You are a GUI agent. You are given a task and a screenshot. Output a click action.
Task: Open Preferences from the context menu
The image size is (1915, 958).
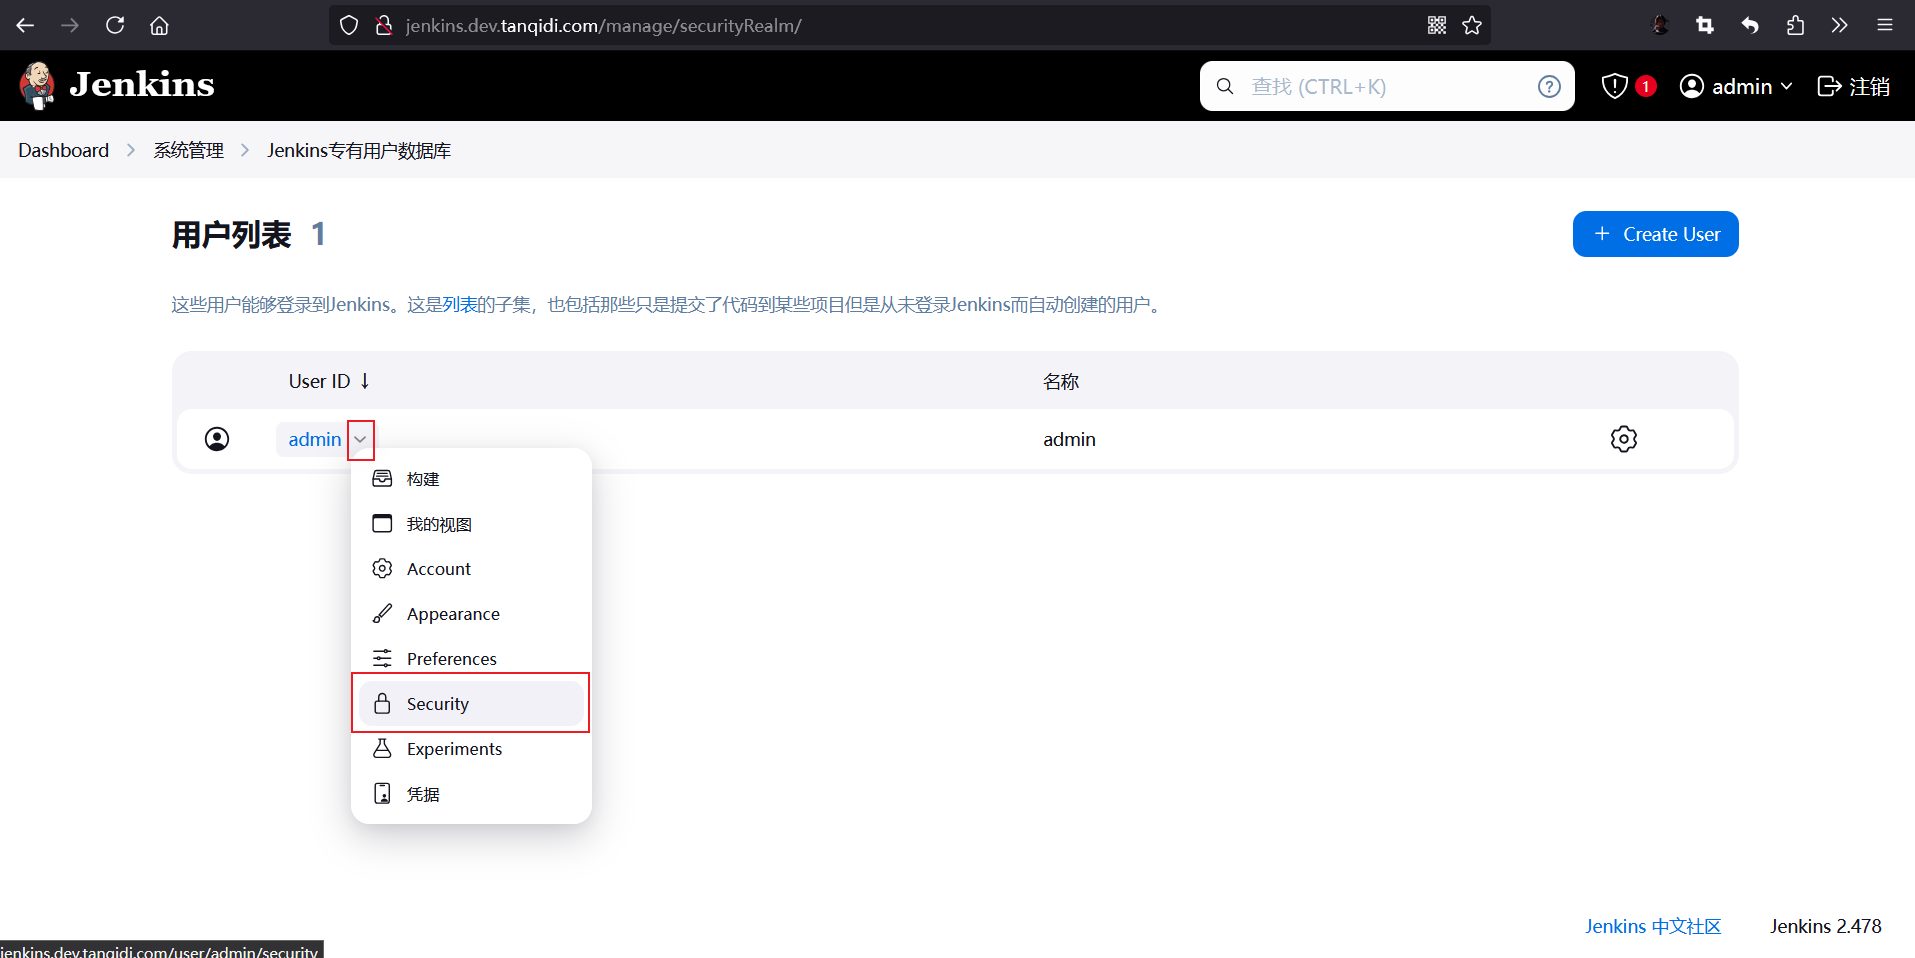(471, 659)
